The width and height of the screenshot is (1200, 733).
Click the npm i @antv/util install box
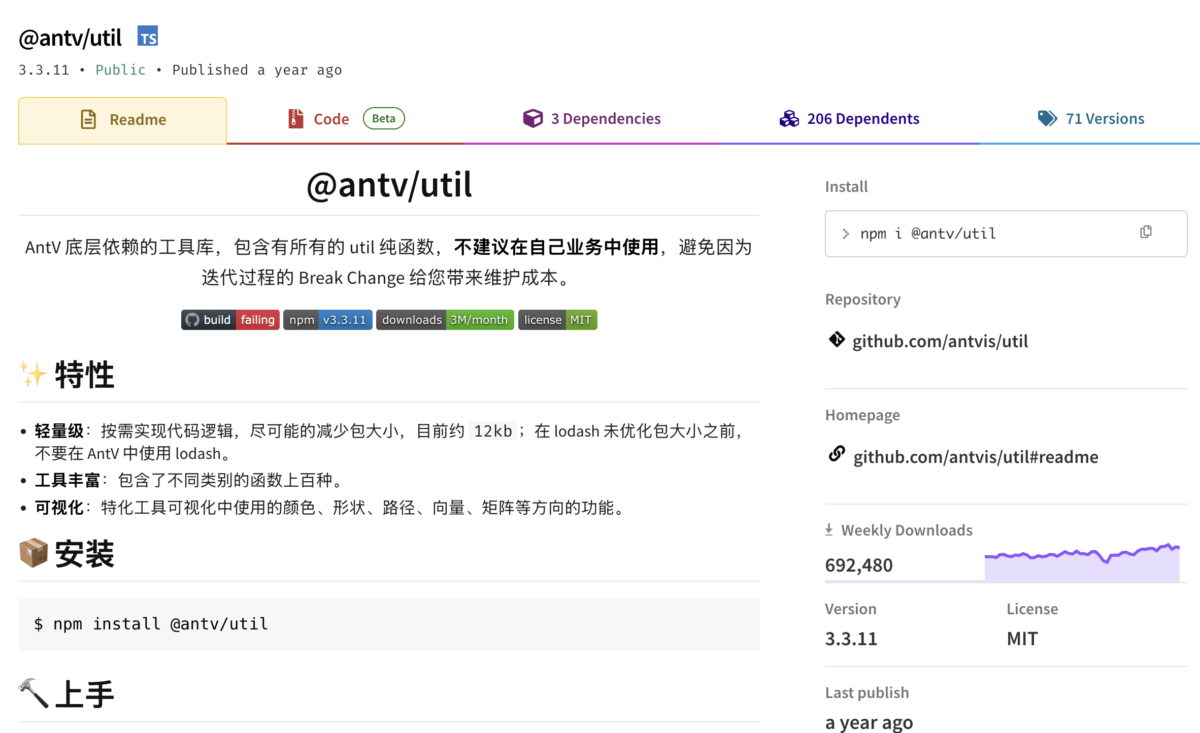[1006, 233]
